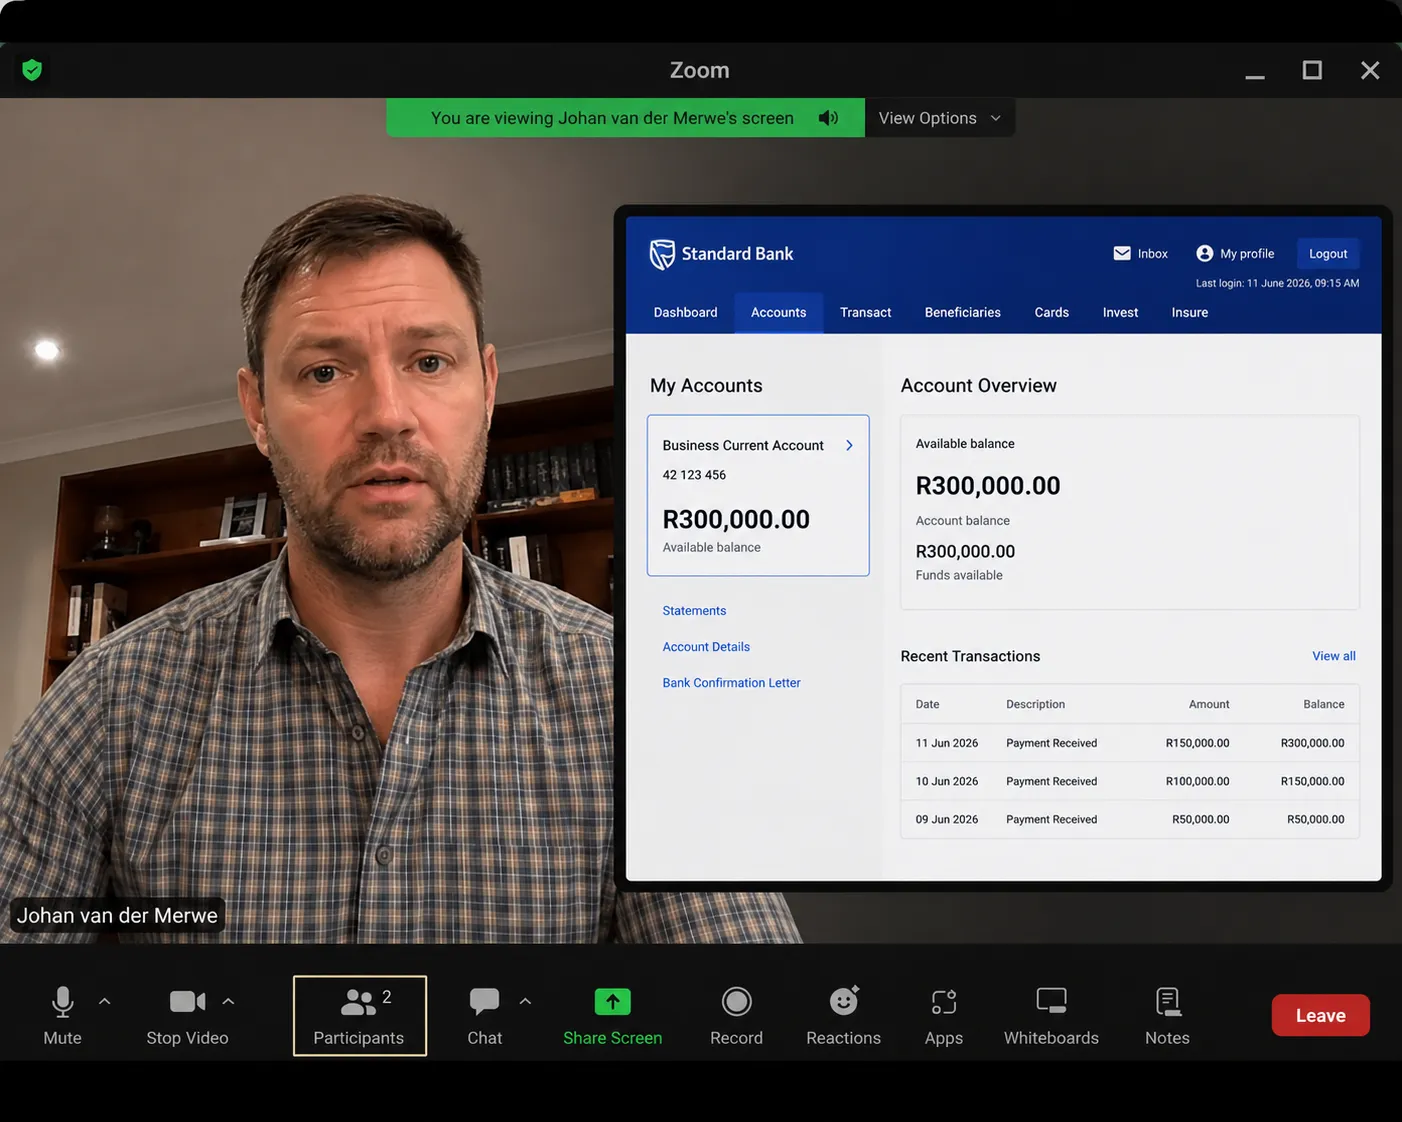
Task: Click the R50,000.00 amount on 09 Jun
Action: click(1201, 819)
